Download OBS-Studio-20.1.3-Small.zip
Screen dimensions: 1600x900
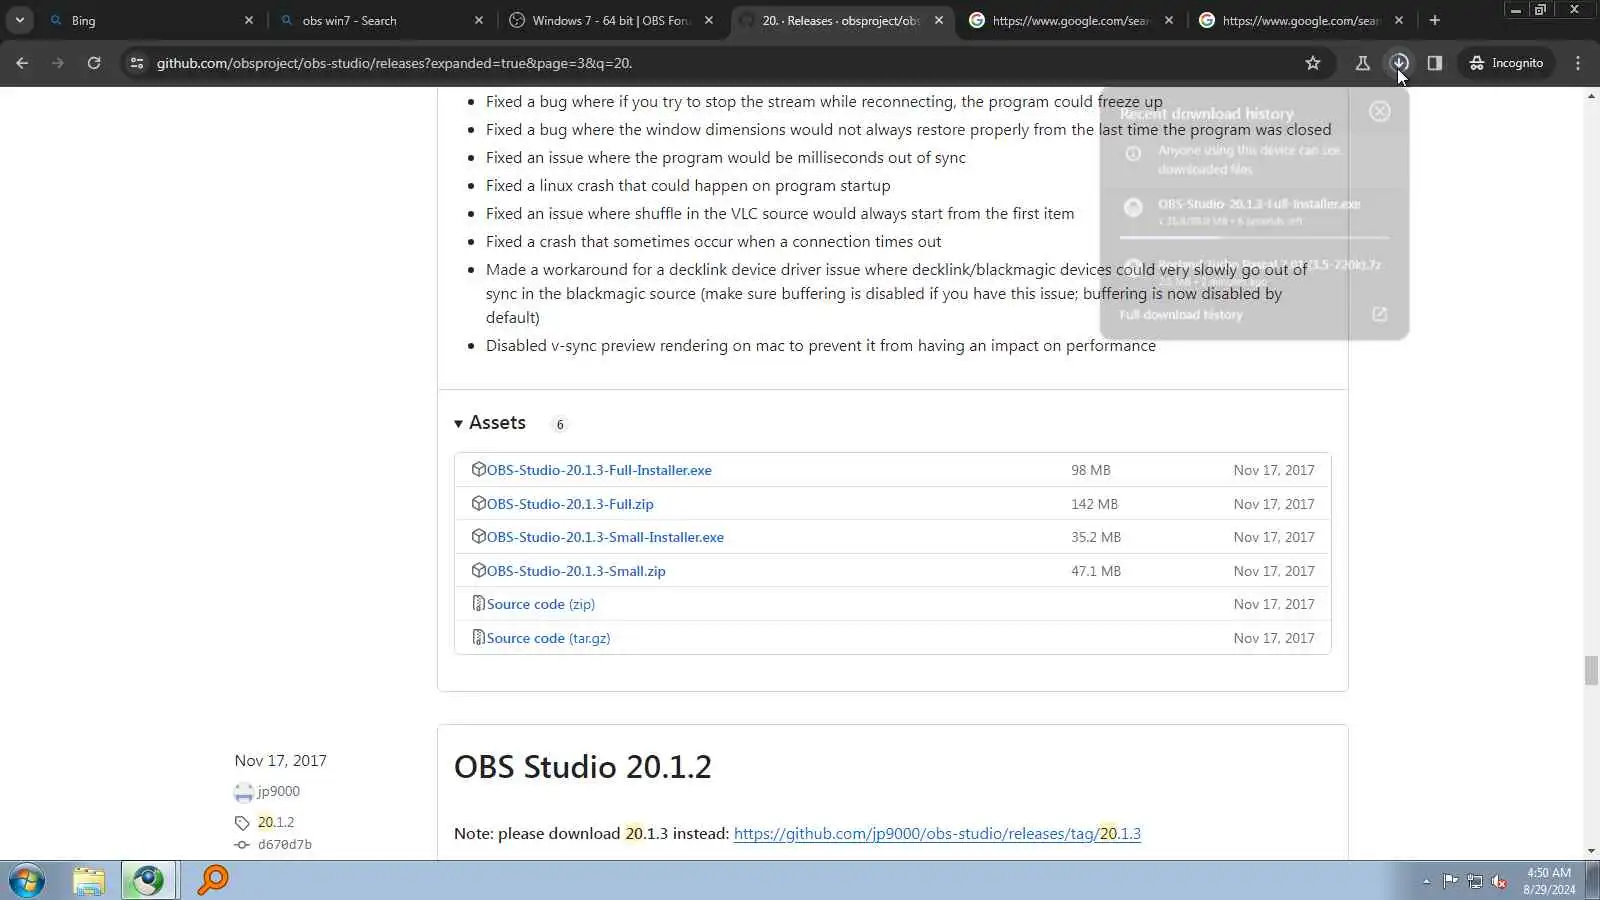pos(576,571)
